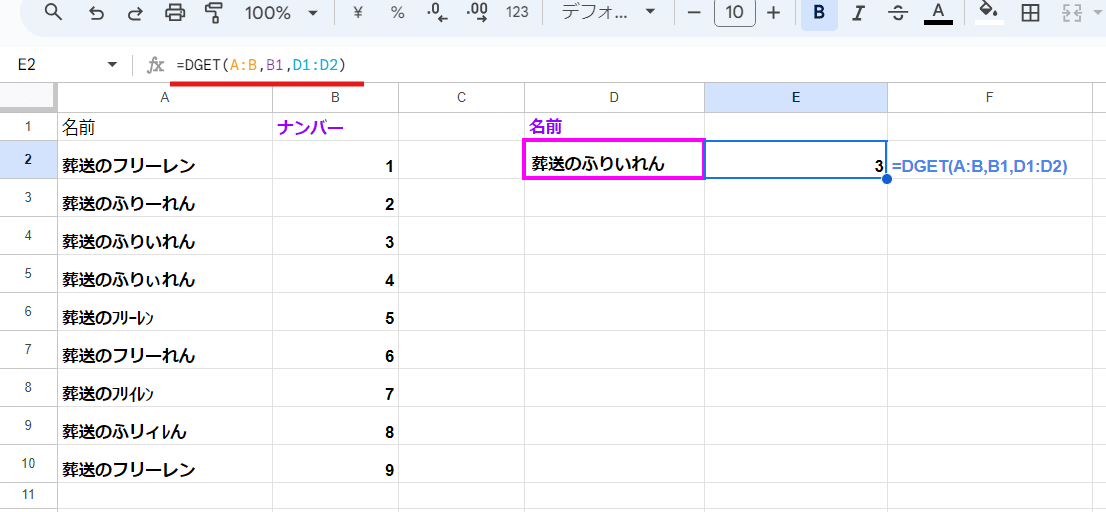This screenshot has height=512, width=1106.
Task: Toggle strikethrough formatting
Action: [x=898, y=12]
